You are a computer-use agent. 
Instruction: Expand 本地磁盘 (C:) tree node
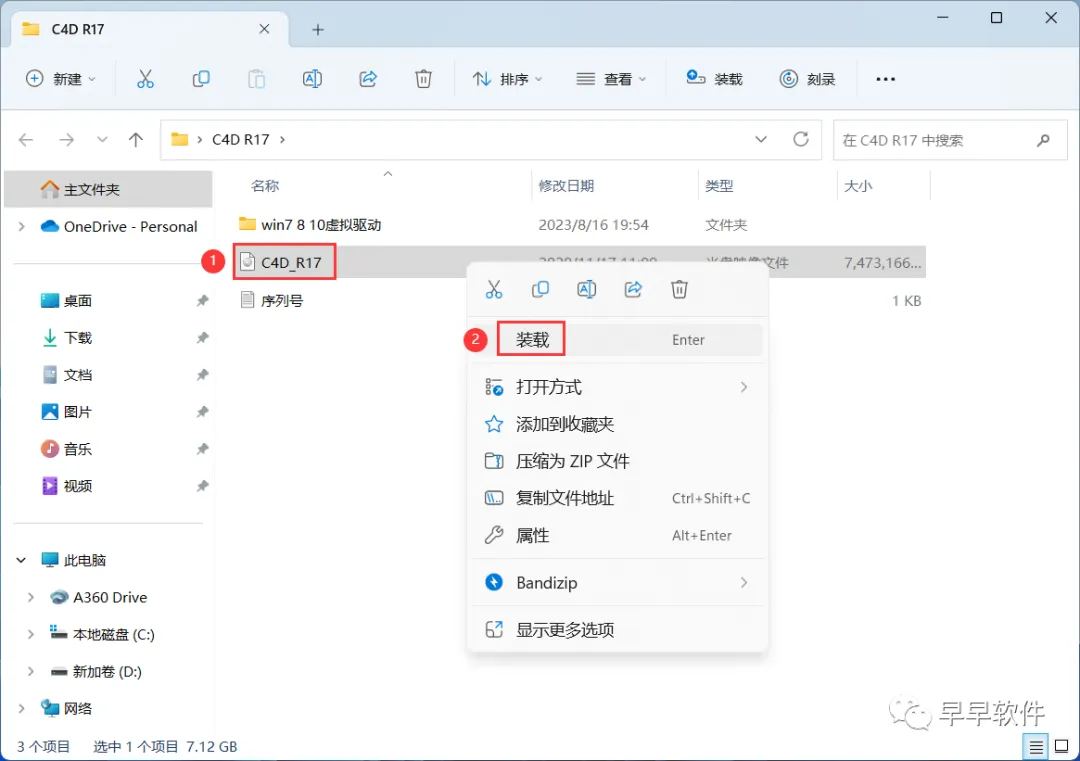[31, 634]
